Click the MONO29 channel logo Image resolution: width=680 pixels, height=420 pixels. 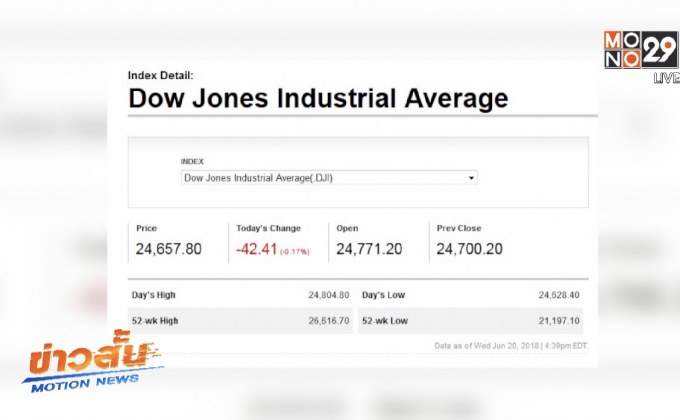point(639,49)
